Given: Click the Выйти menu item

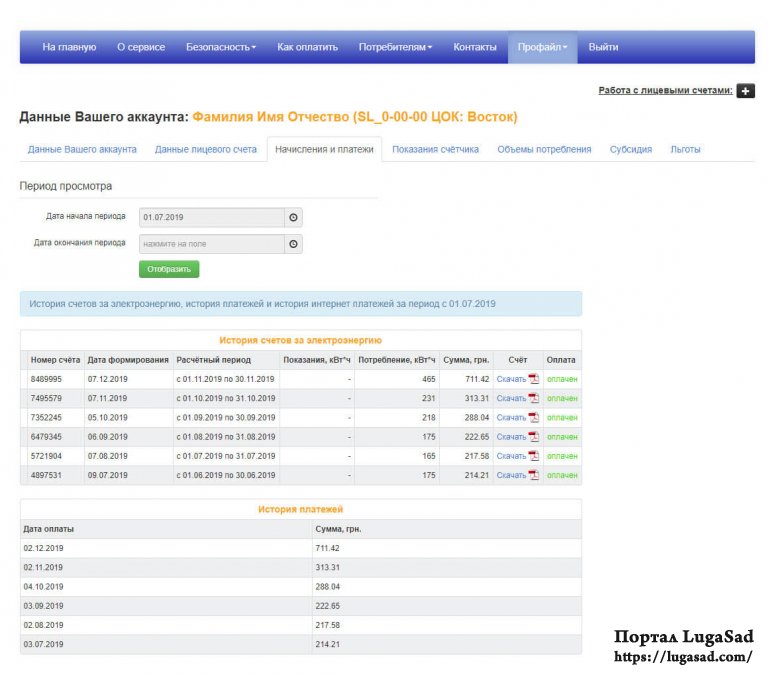Looking at the screenshot, I should [603, 47].
